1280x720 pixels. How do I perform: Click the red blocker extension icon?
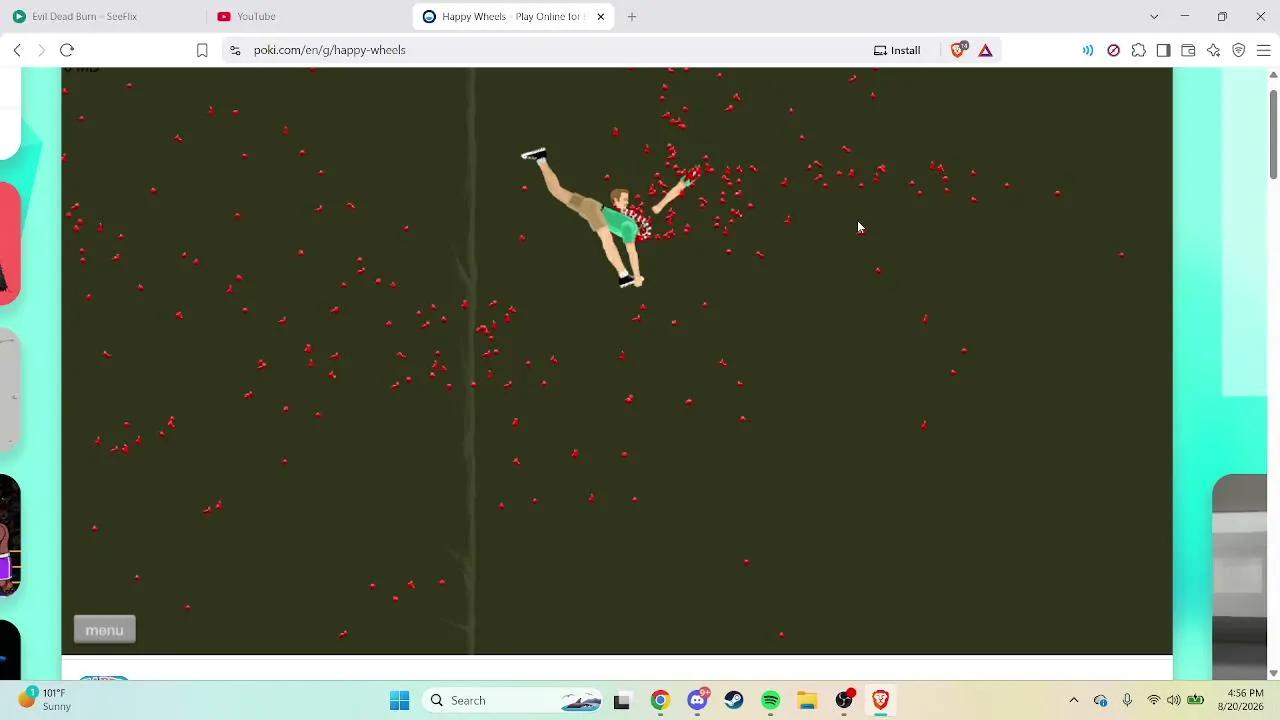[x=1113, y=50]
